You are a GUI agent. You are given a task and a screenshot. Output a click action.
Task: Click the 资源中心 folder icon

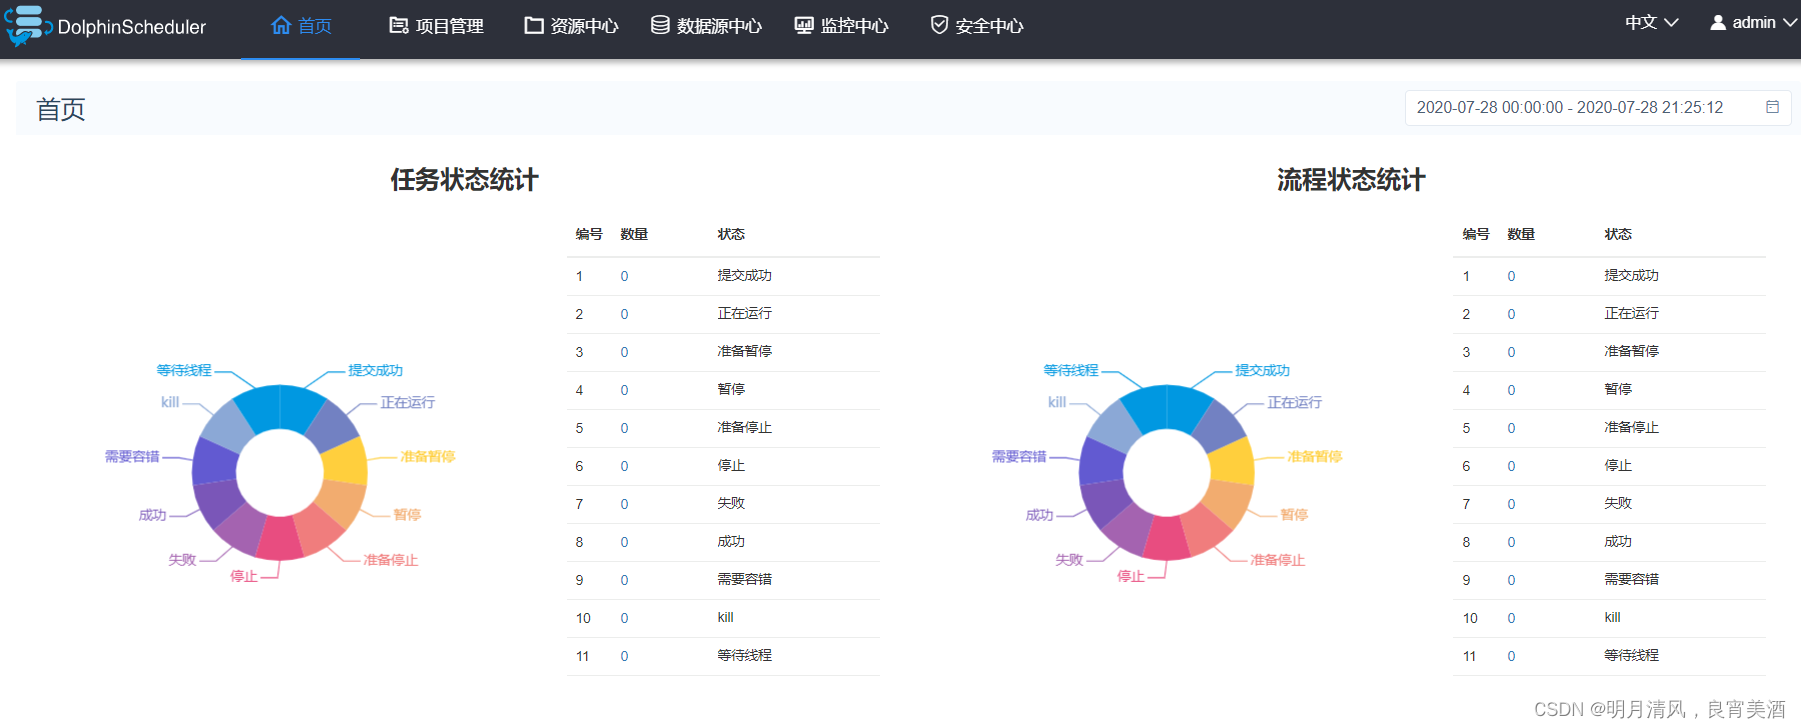[534, 25]
